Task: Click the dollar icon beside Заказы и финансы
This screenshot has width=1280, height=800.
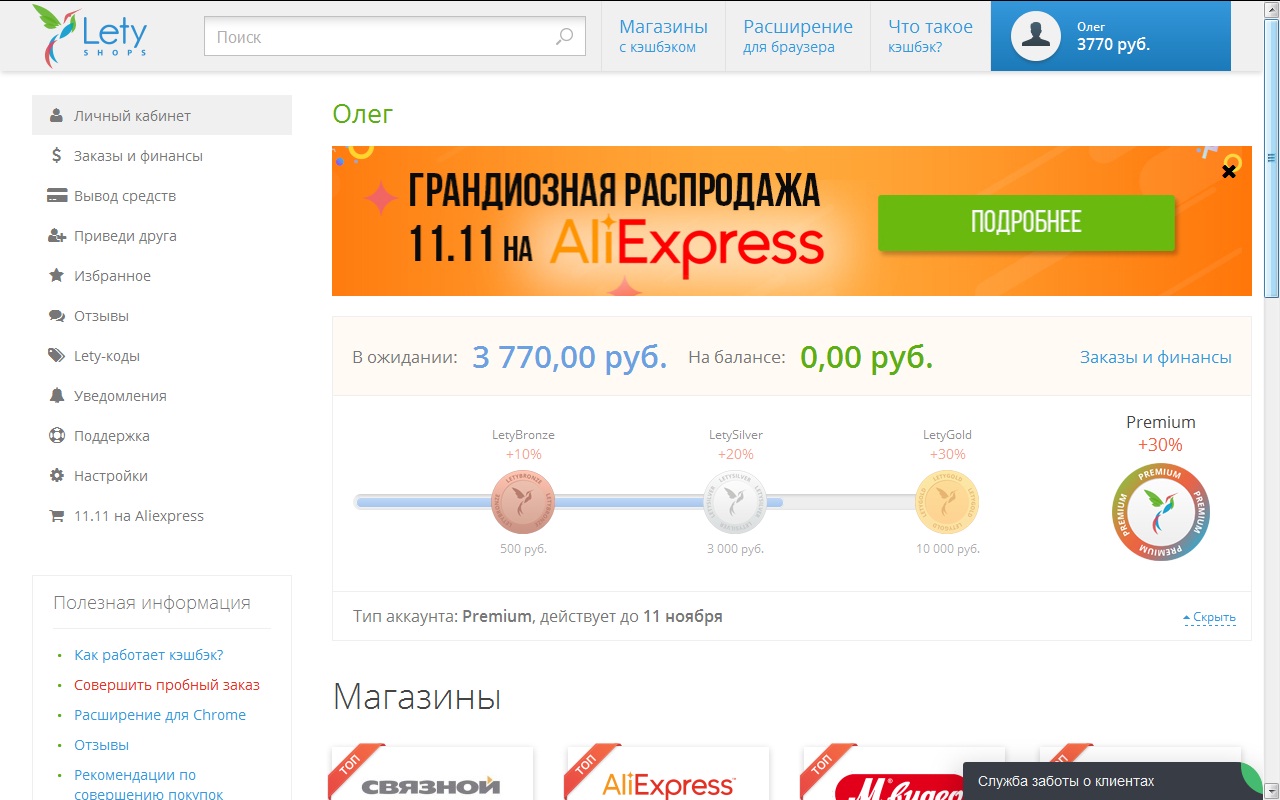Action: coord(57,155)
